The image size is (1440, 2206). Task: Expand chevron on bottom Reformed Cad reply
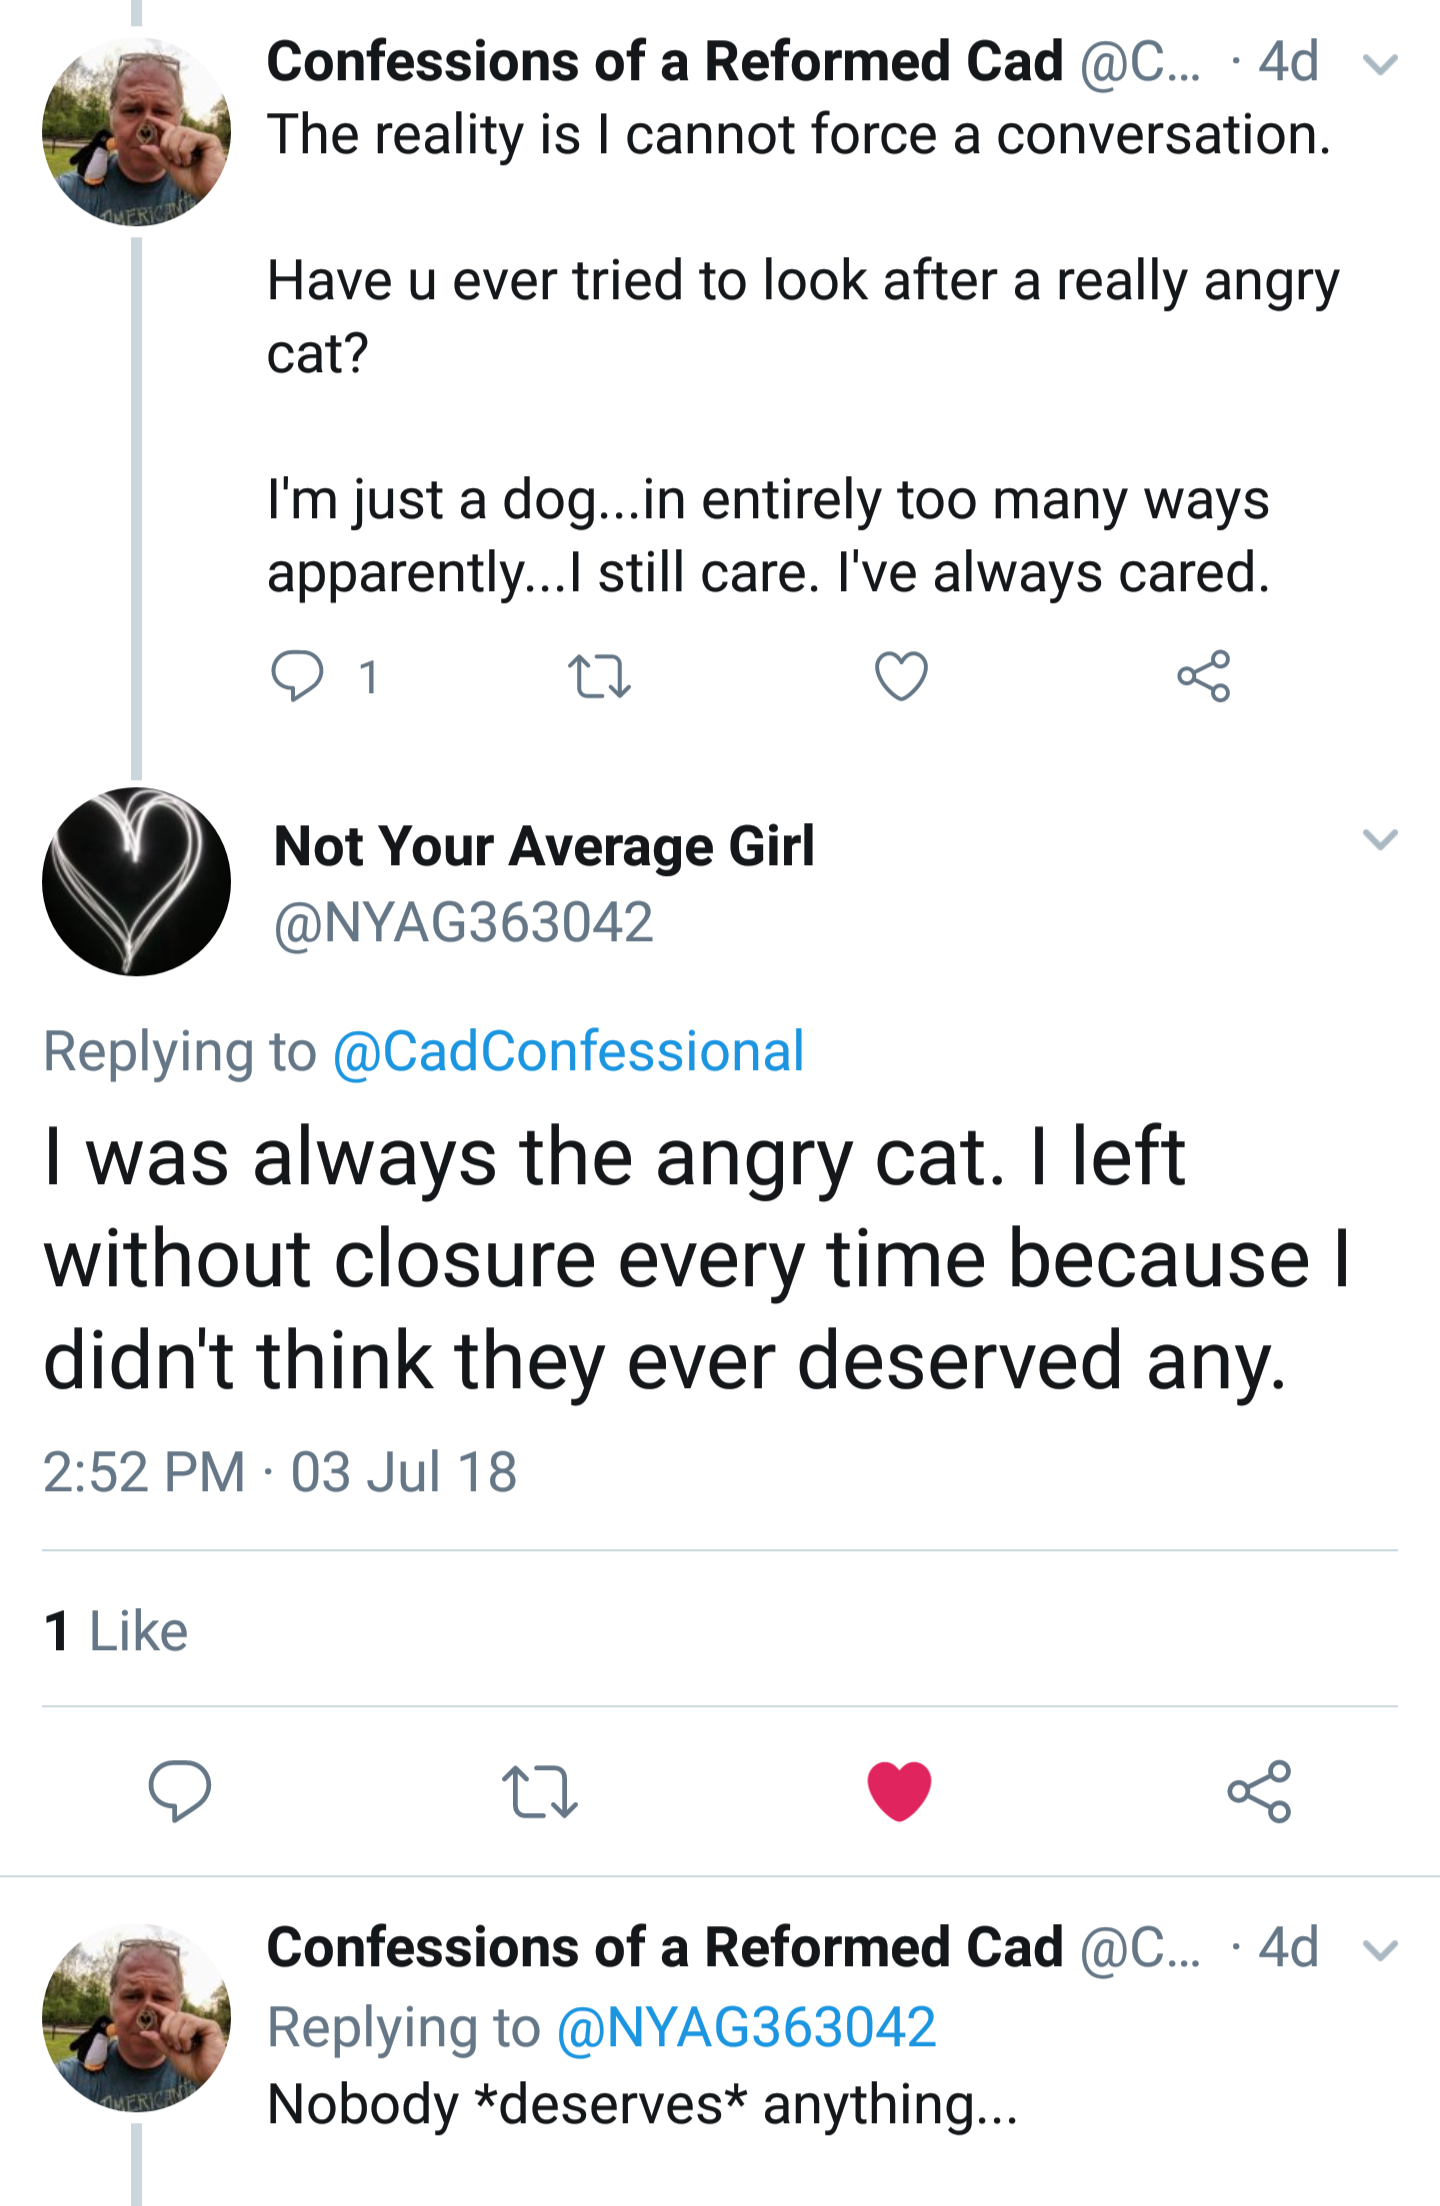click(1380, 1950)
